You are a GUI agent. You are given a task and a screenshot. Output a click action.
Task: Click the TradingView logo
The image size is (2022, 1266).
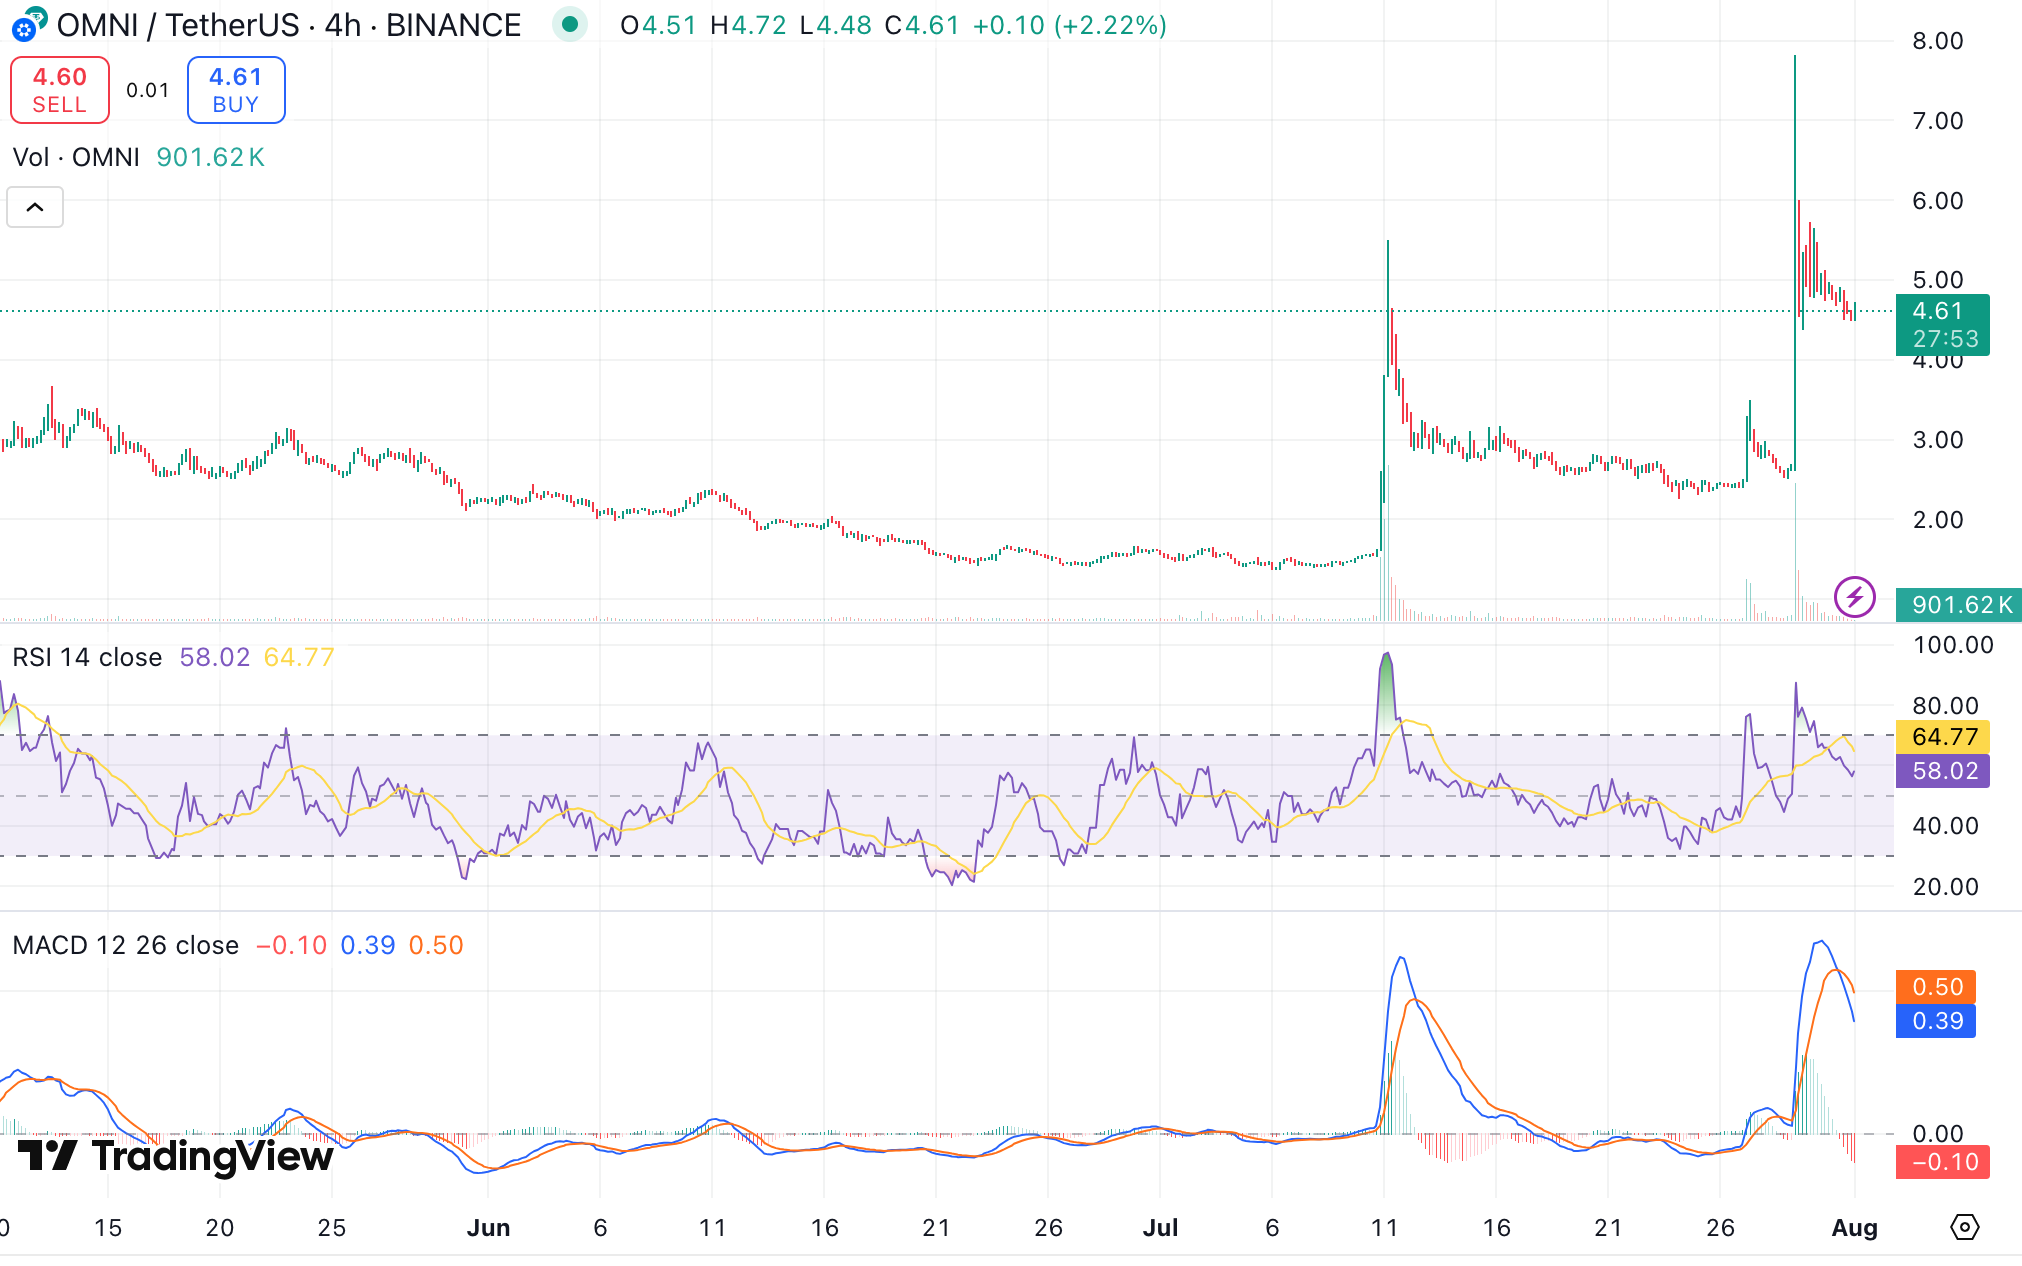click(175, 1156)
